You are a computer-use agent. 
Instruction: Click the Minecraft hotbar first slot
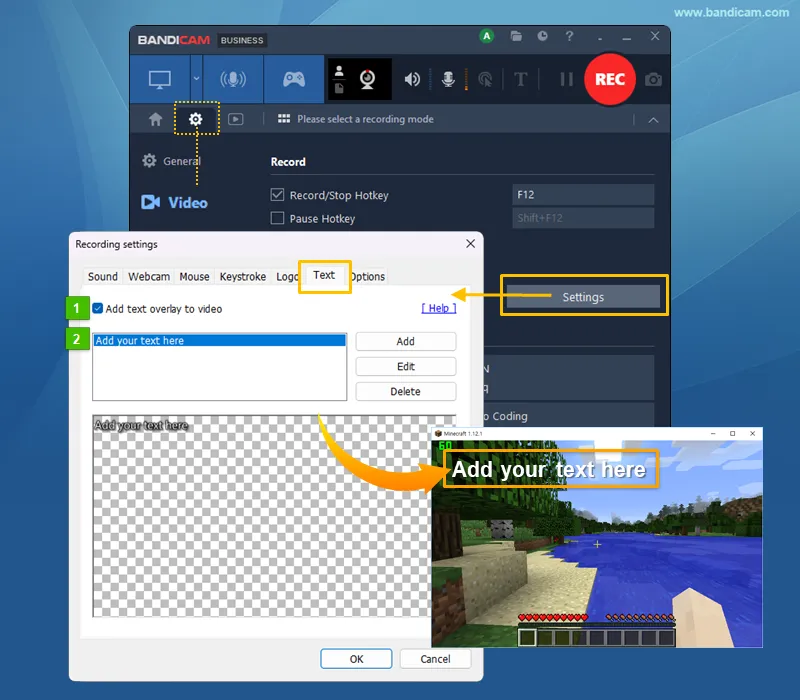pos(528,637)
